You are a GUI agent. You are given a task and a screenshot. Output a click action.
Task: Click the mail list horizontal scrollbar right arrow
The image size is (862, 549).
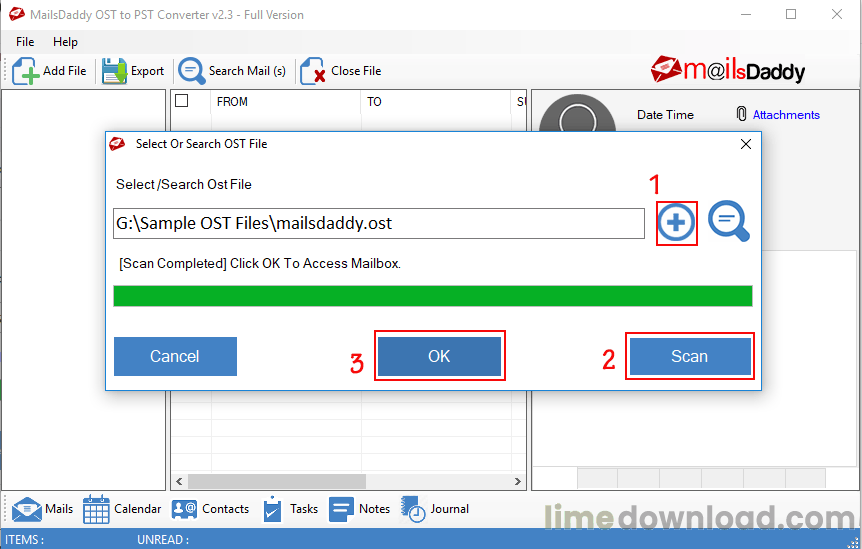tap(517, 481)
